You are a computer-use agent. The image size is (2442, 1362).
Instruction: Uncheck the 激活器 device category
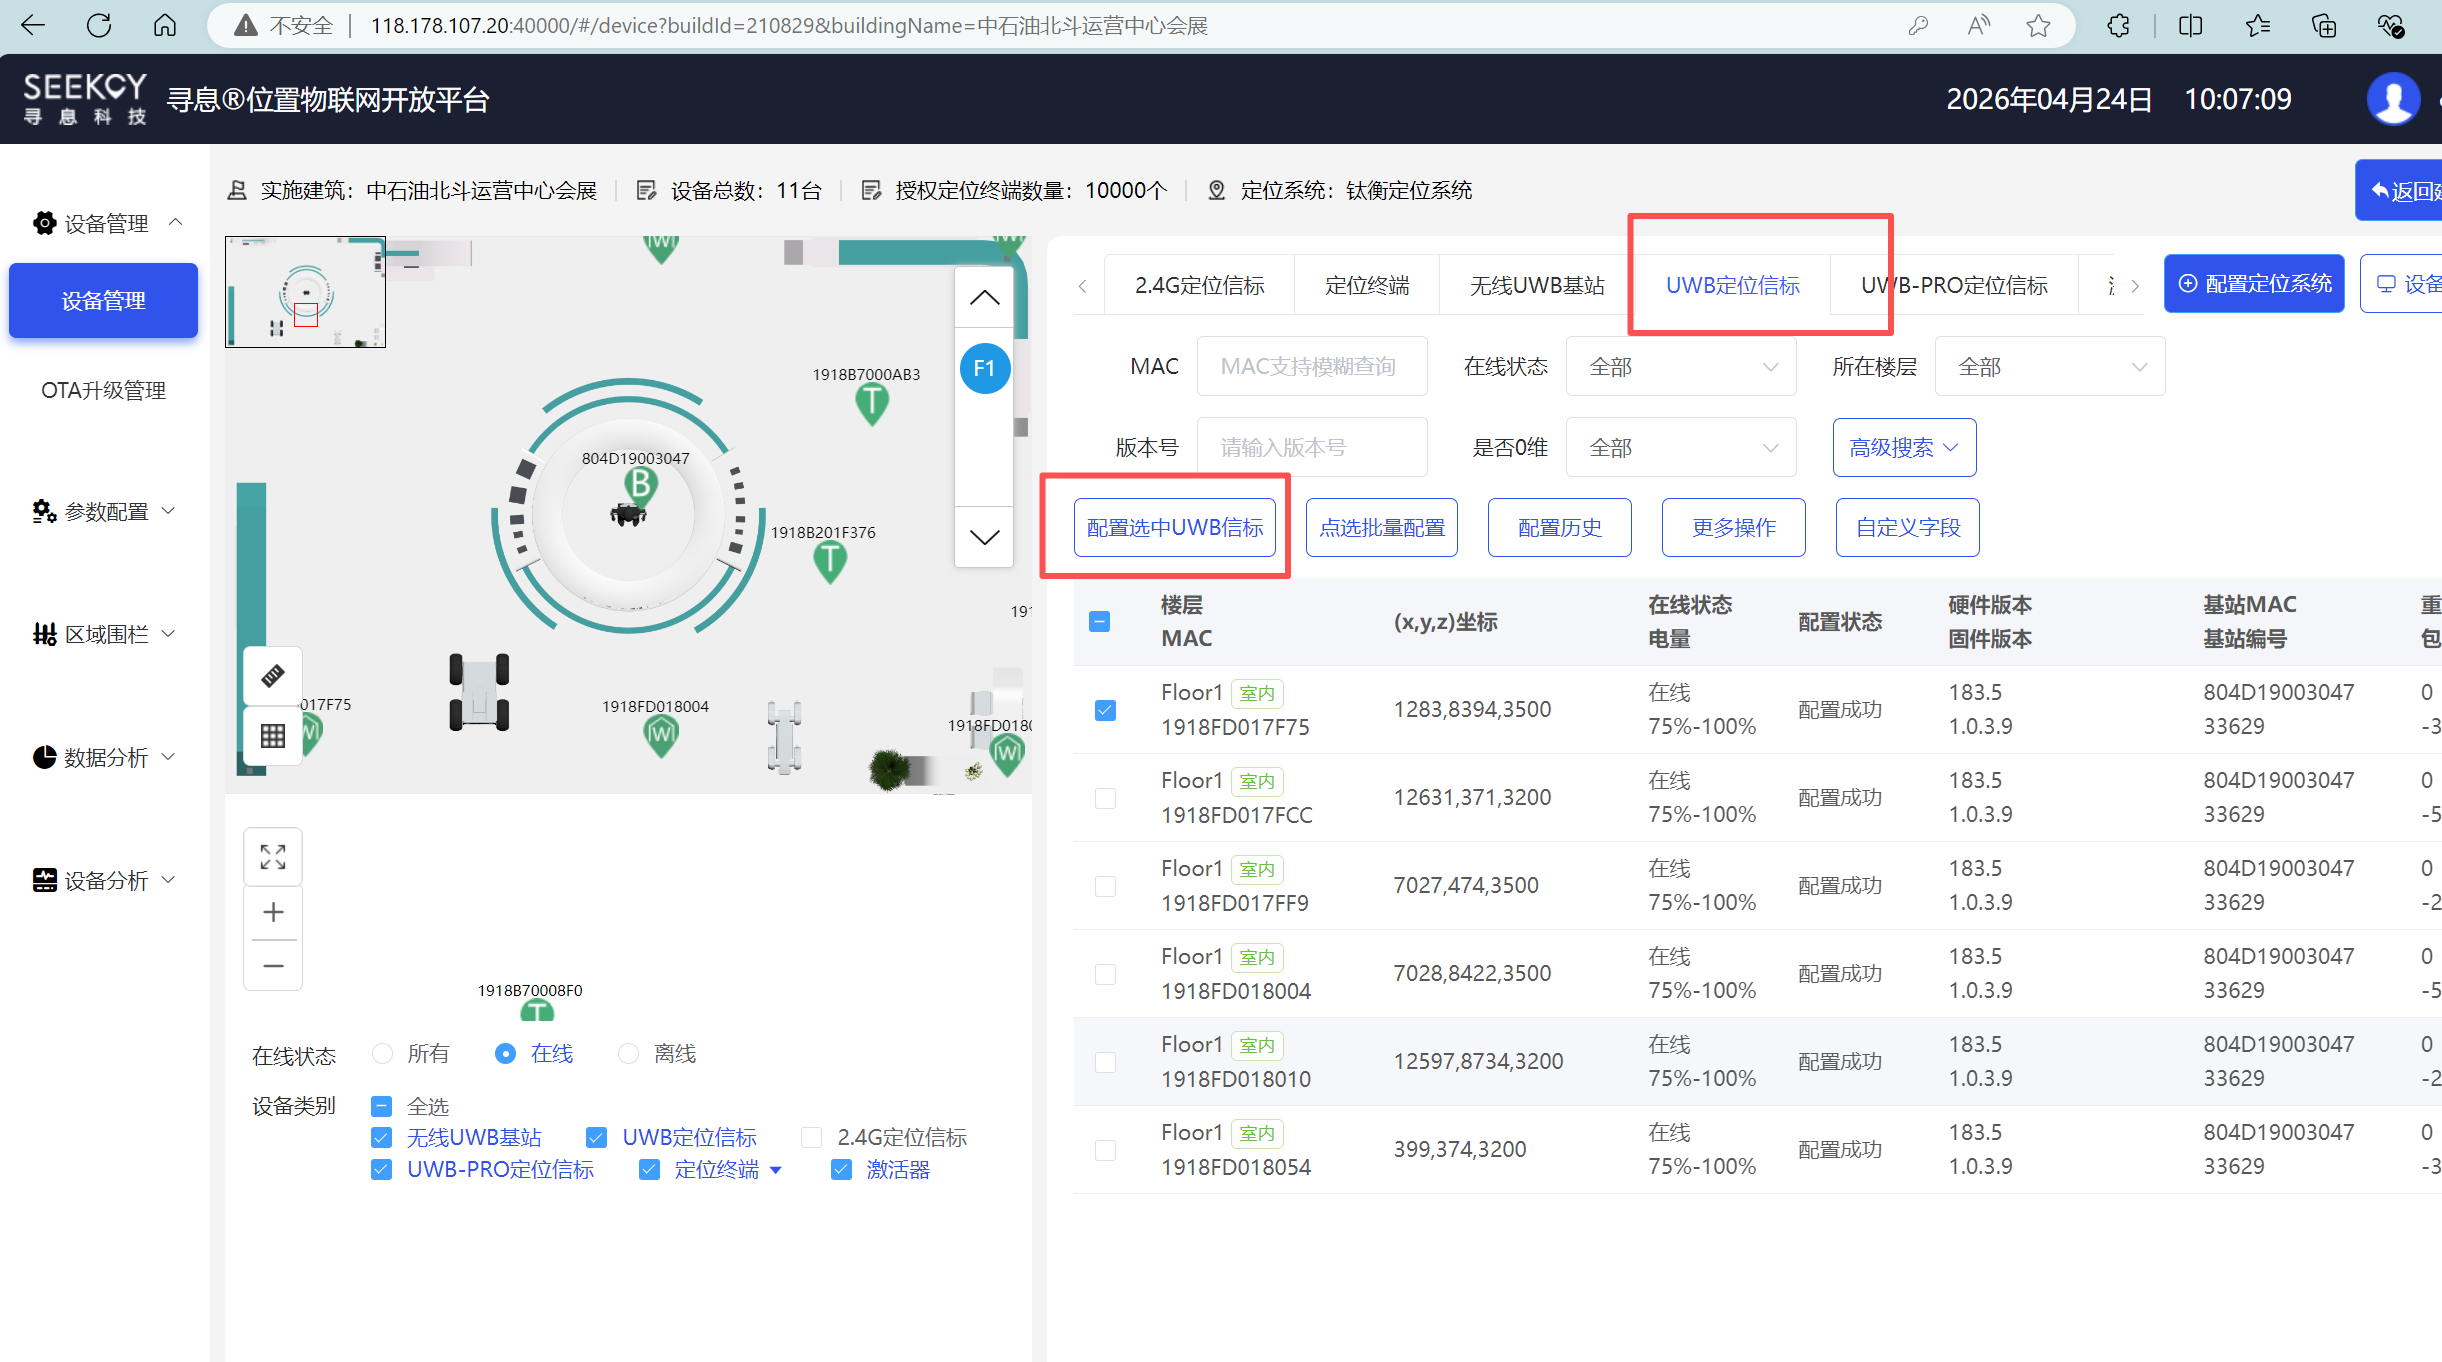point(841,1170)
